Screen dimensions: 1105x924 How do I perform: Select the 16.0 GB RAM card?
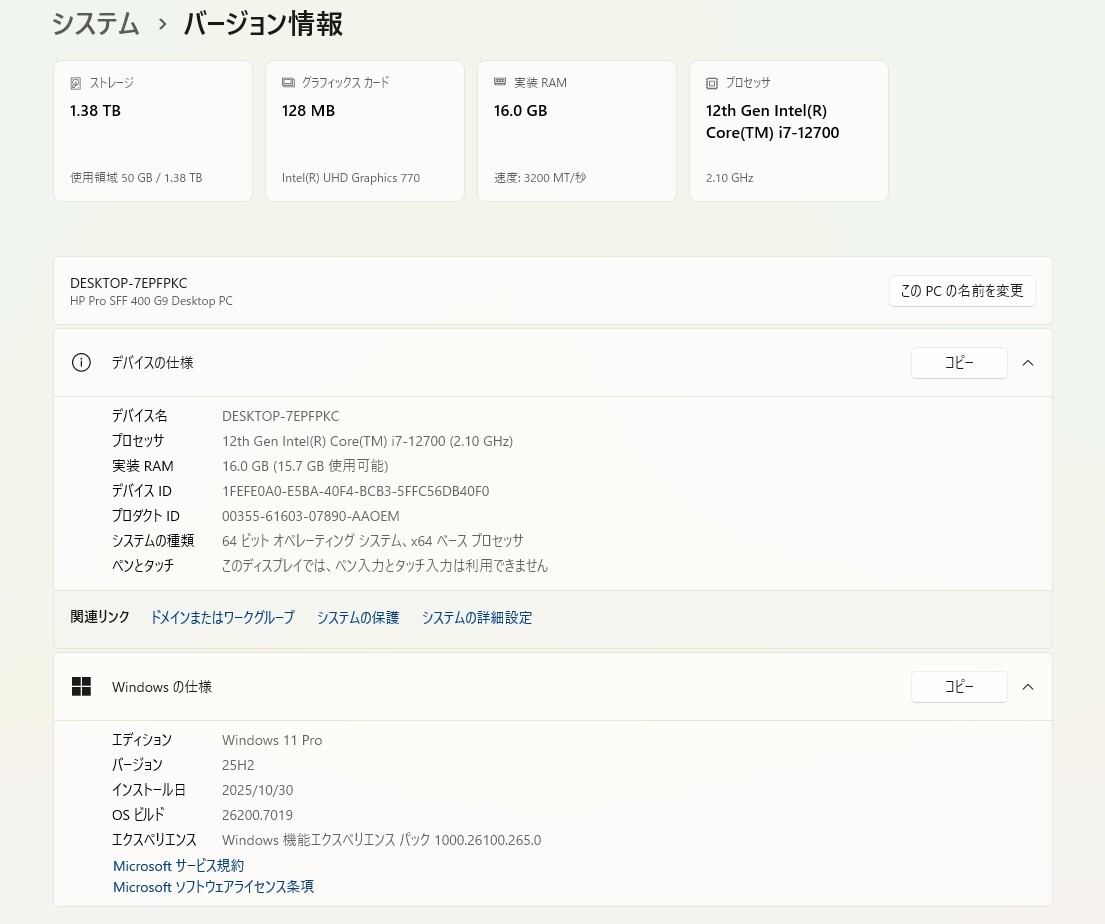tap(576, 130)
